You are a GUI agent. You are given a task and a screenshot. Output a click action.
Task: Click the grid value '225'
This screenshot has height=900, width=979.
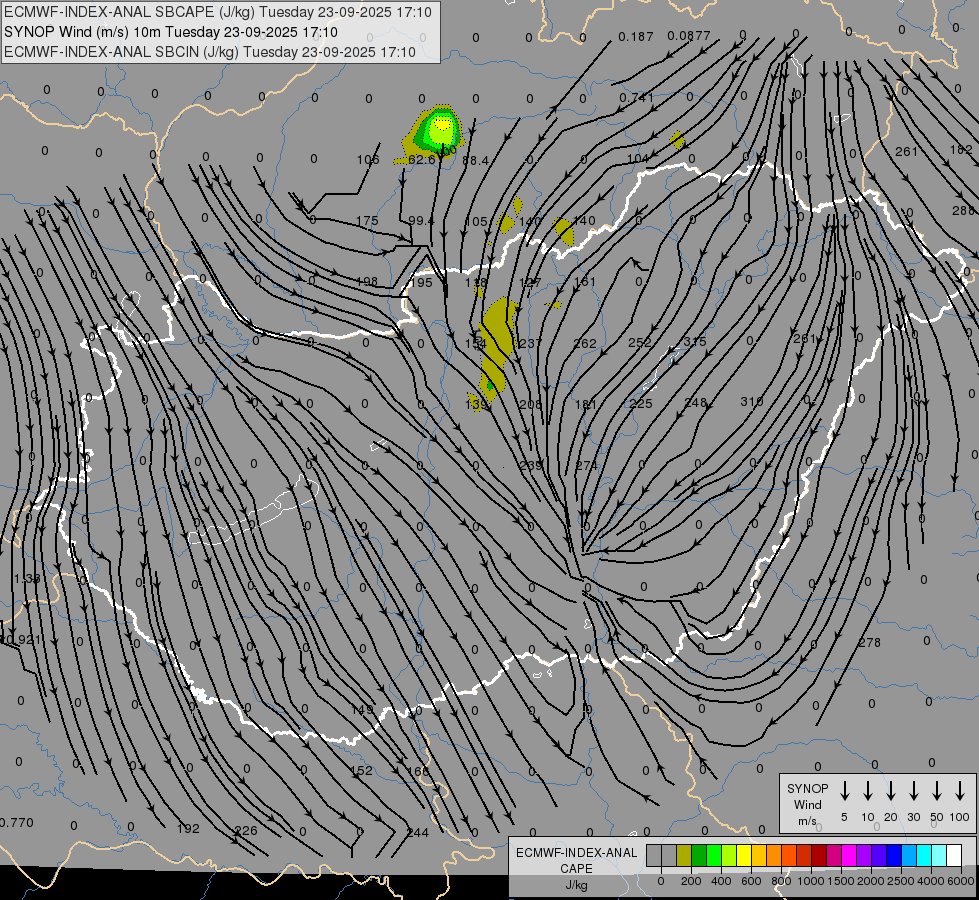coord(641,403)
